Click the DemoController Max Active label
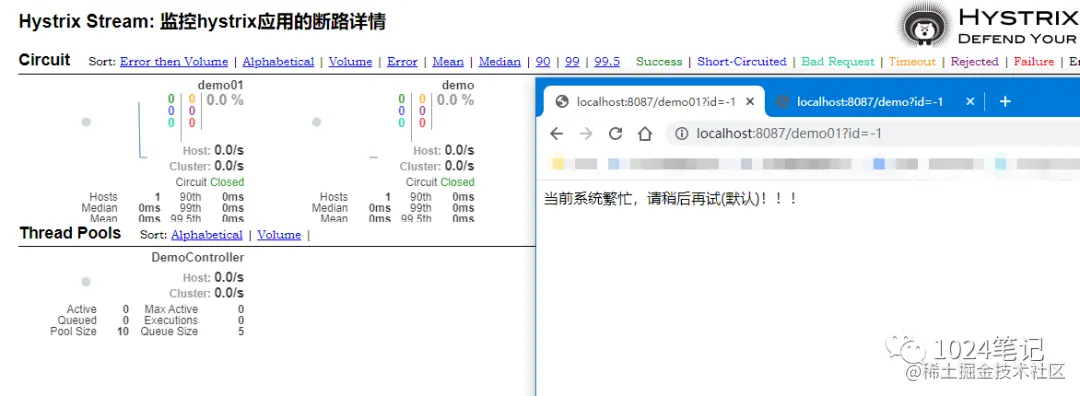 tap(171, 309)
